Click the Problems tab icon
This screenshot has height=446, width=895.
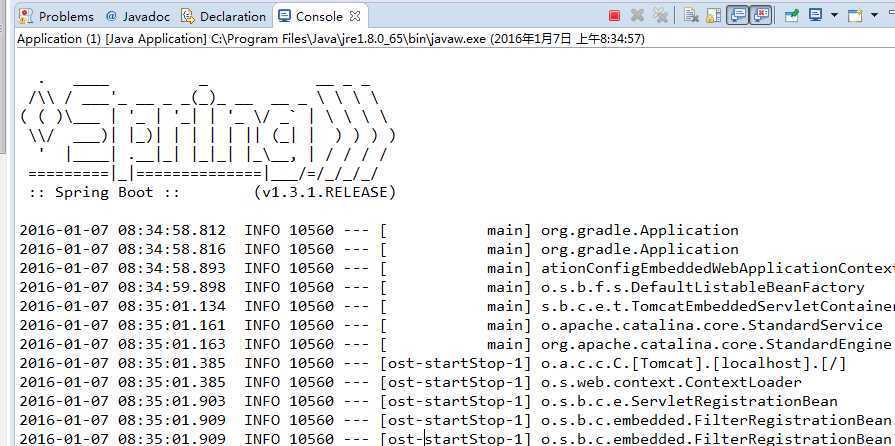click(x=26, y=17)
